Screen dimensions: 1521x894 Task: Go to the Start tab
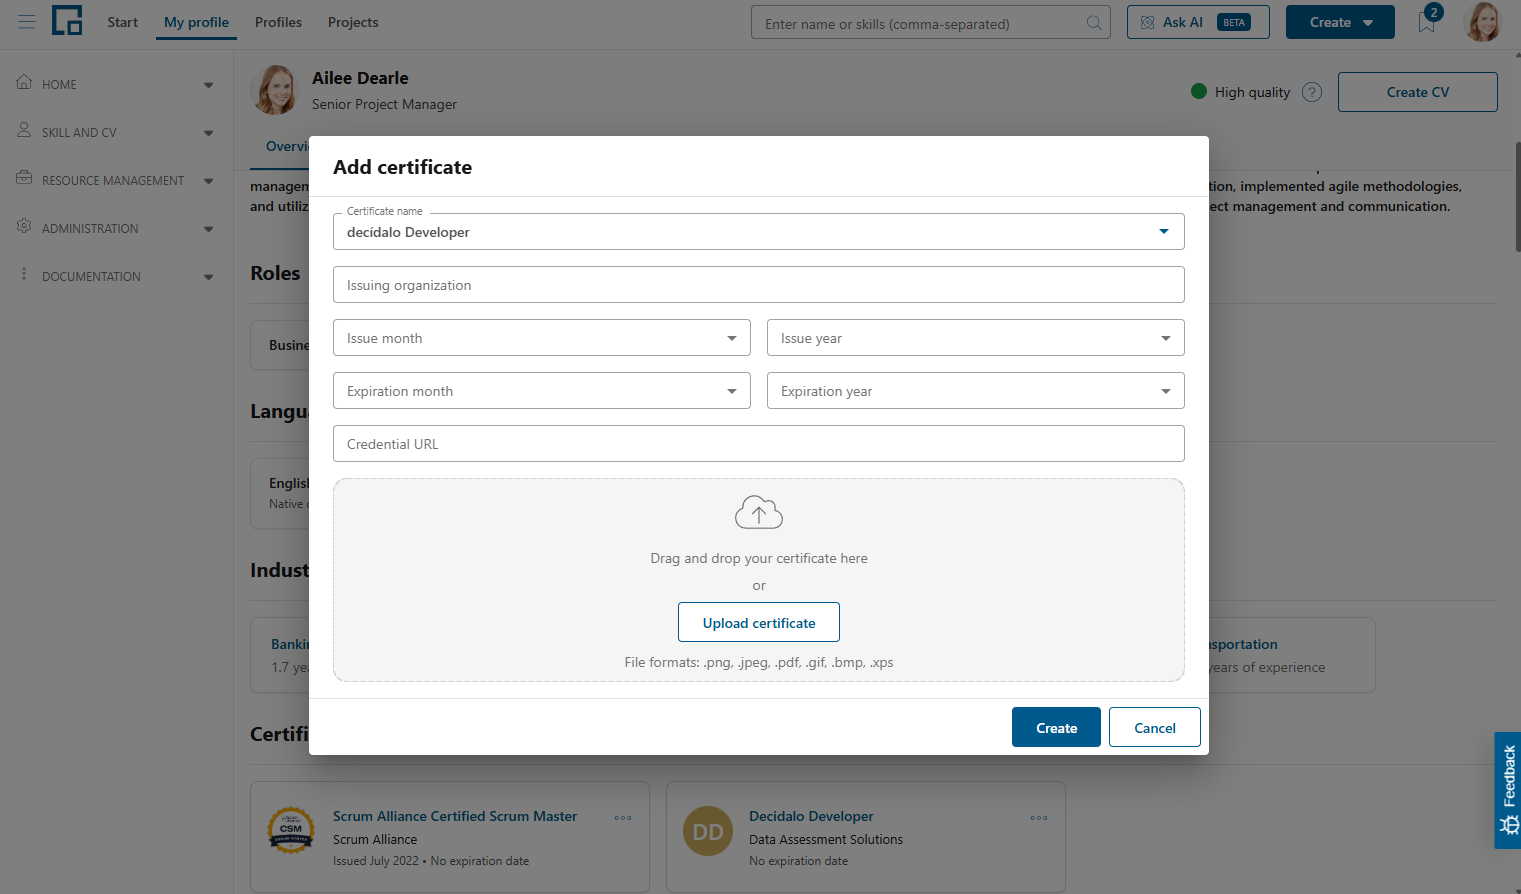pyautogui.click(x=123, y=22)
